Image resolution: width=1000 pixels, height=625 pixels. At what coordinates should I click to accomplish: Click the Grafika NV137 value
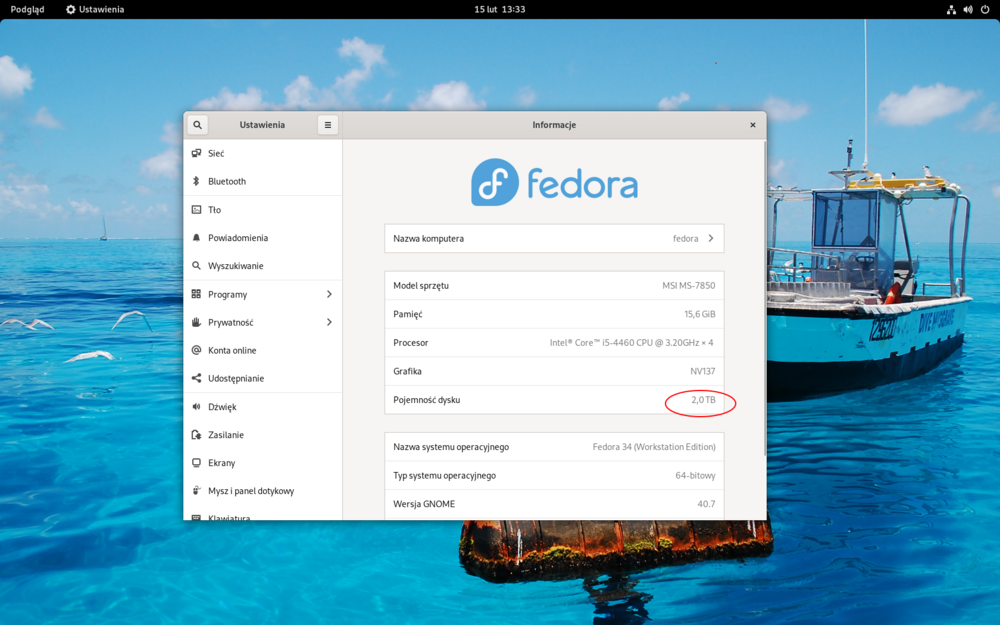[703, 371]
